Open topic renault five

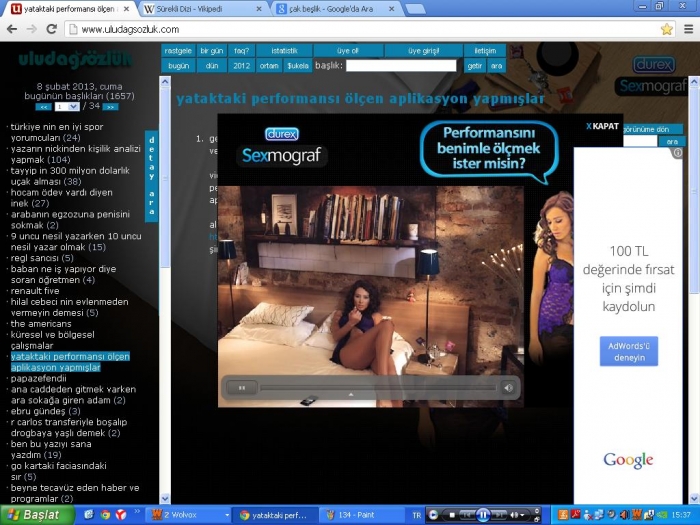35,291
